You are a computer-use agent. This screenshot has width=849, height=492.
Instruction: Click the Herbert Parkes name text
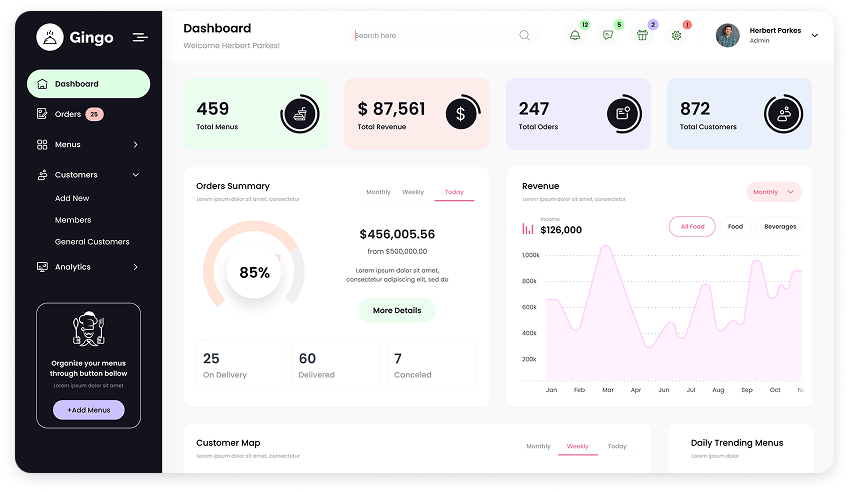pos(775,31)
